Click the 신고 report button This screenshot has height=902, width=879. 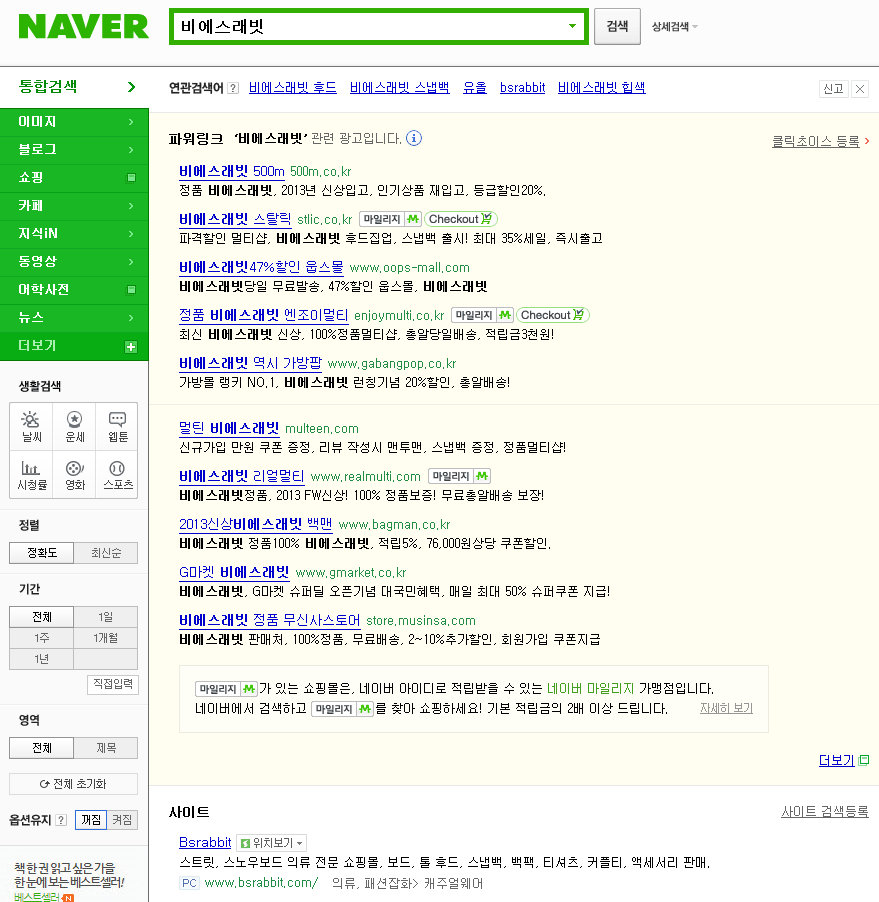[834, 89]
